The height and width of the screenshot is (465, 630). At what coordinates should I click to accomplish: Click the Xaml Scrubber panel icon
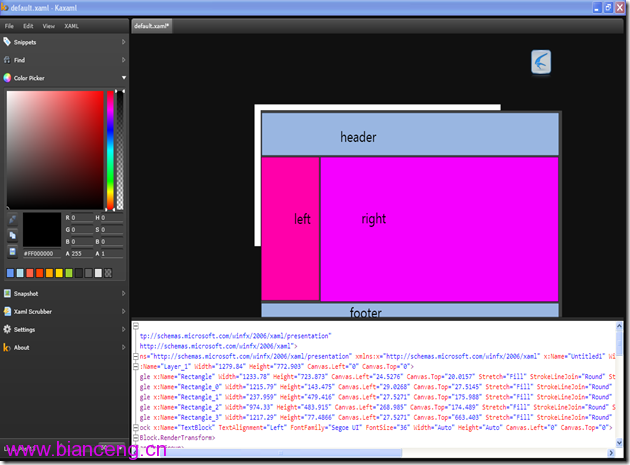(7, 311)
